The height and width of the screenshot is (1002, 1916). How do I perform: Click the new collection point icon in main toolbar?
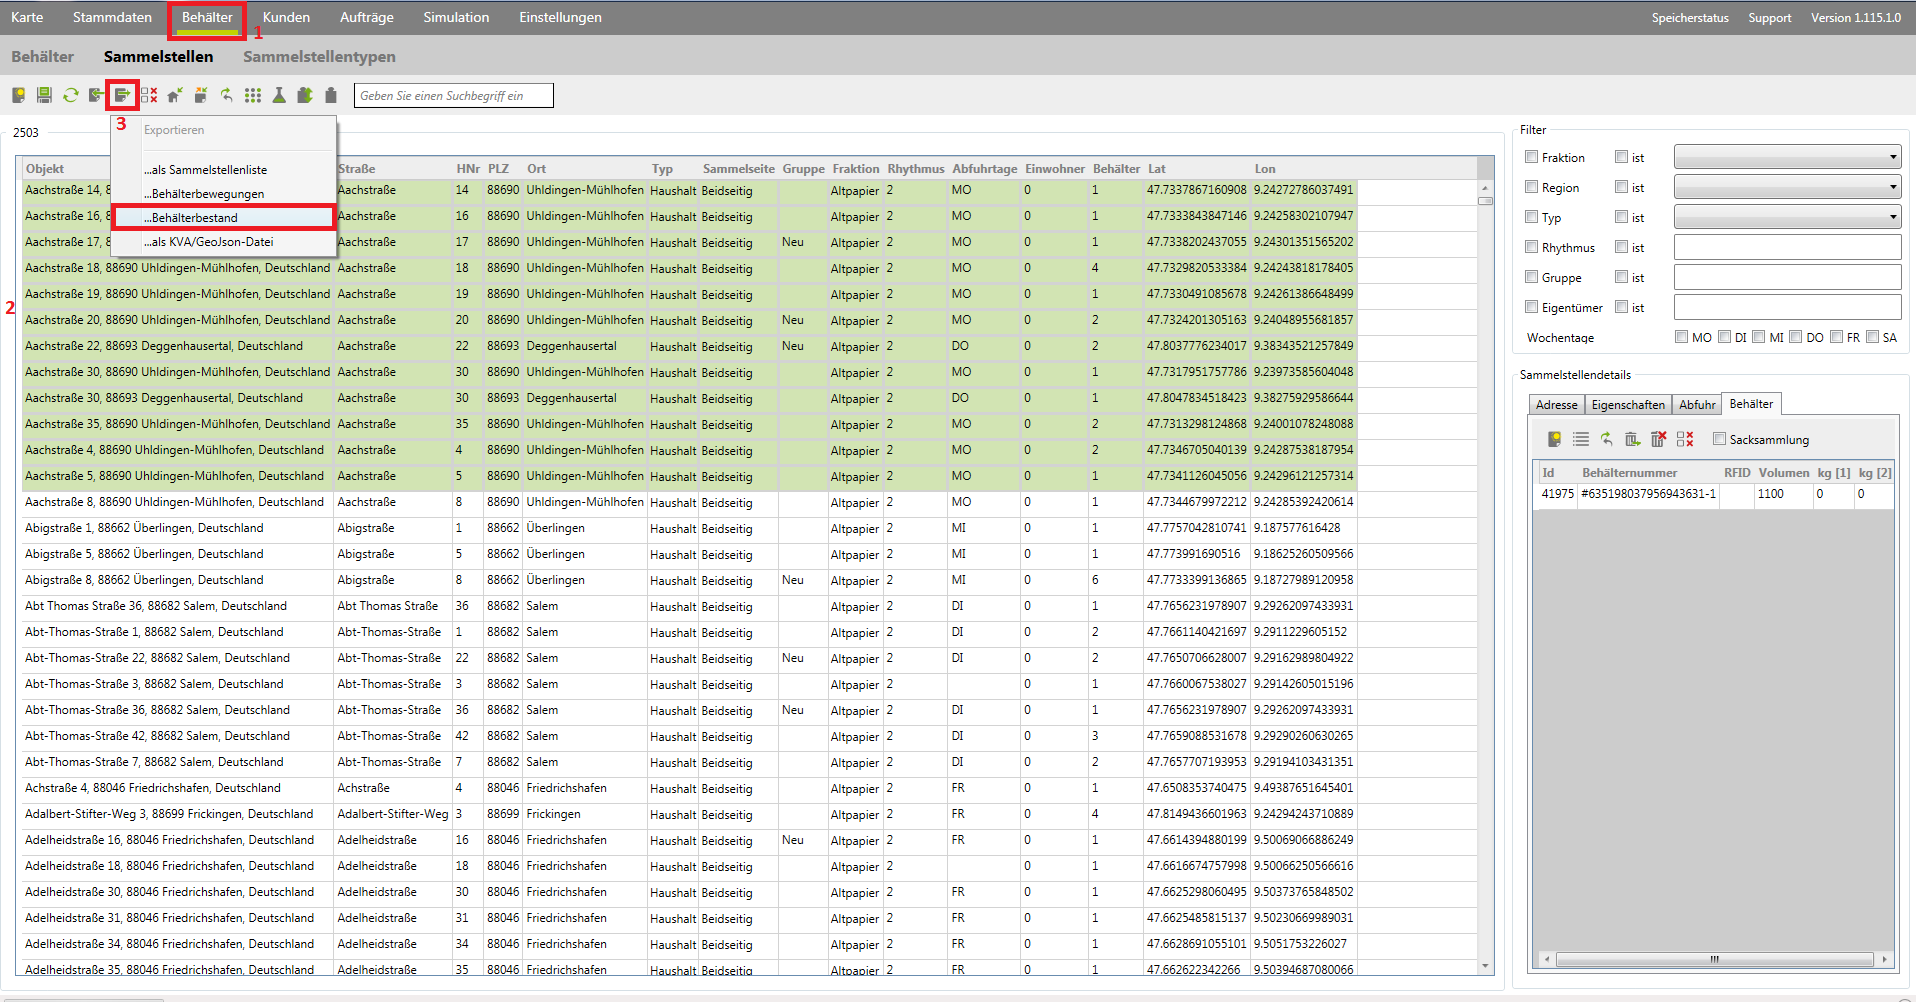coord(18,95)
